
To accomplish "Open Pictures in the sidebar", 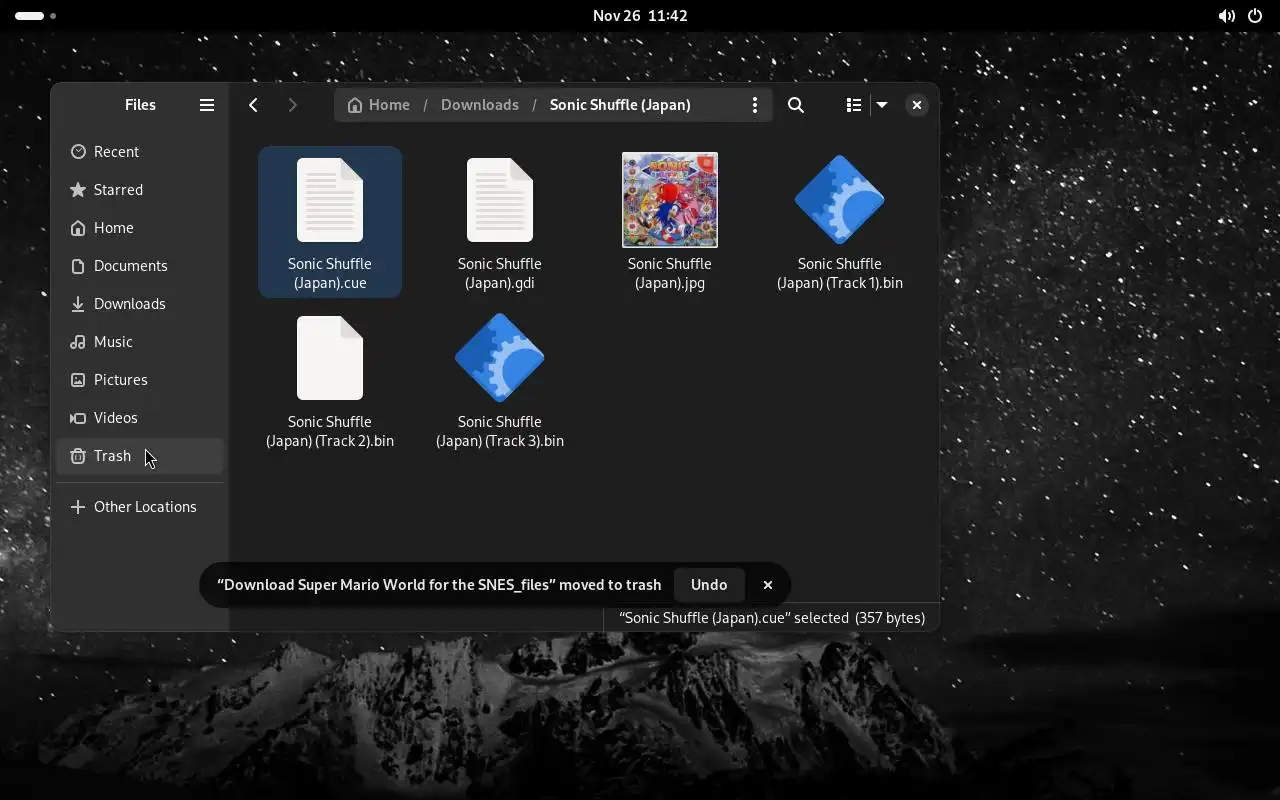I will click(140, 380).
